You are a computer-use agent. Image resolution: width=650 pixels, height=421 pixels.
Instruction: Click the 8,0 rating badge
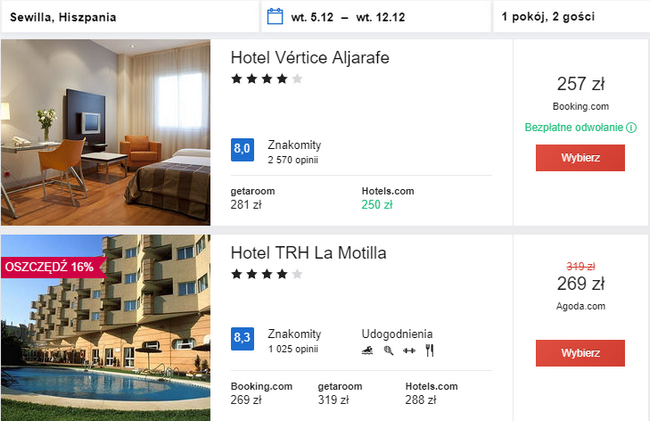click(242, 150)
